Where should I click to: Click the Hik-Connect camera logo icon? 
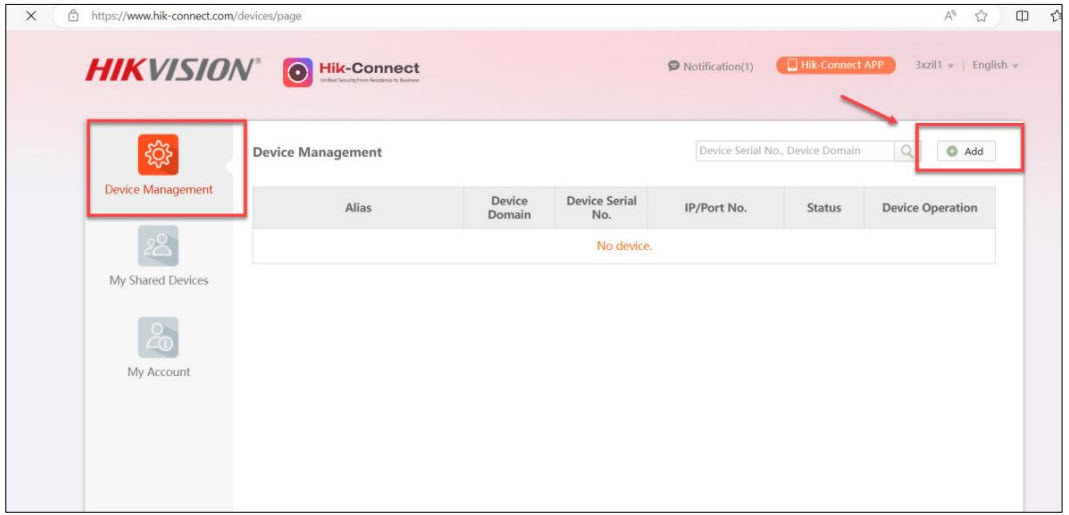[298, 72]
